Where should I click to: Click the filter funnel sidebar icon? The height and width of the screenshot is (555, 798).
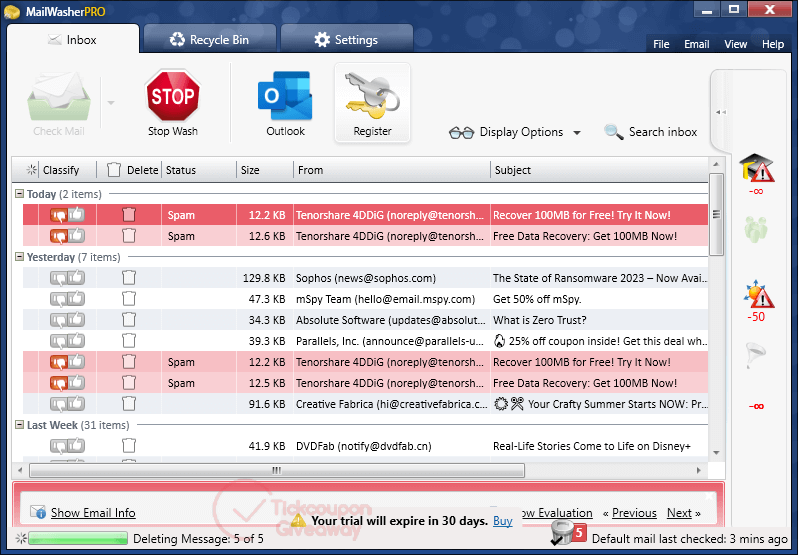[756, 356]
